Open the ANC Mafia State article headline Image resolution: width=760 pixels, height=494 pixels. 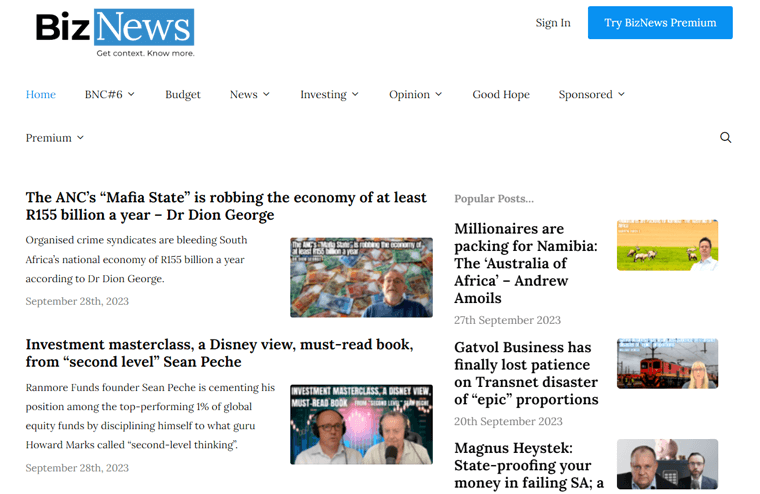[x=226, y=206]
